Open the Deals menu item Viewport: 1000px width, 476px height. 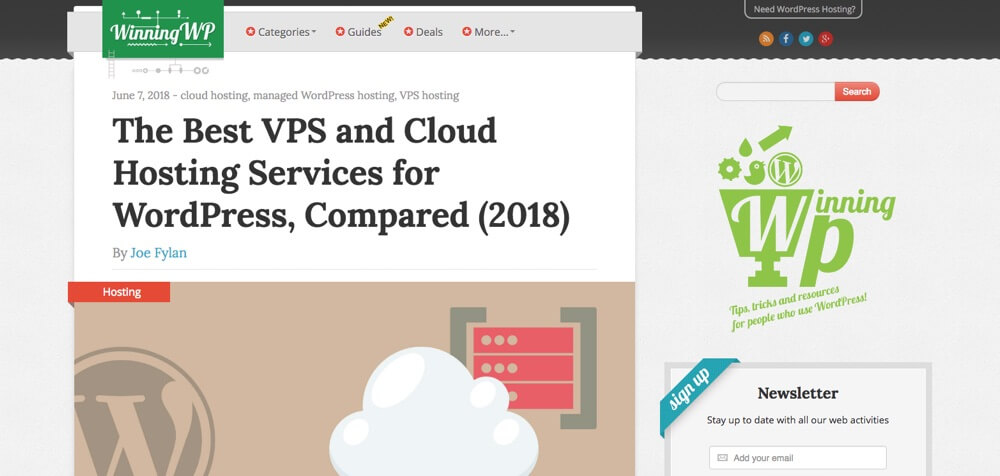click(423, 32)
